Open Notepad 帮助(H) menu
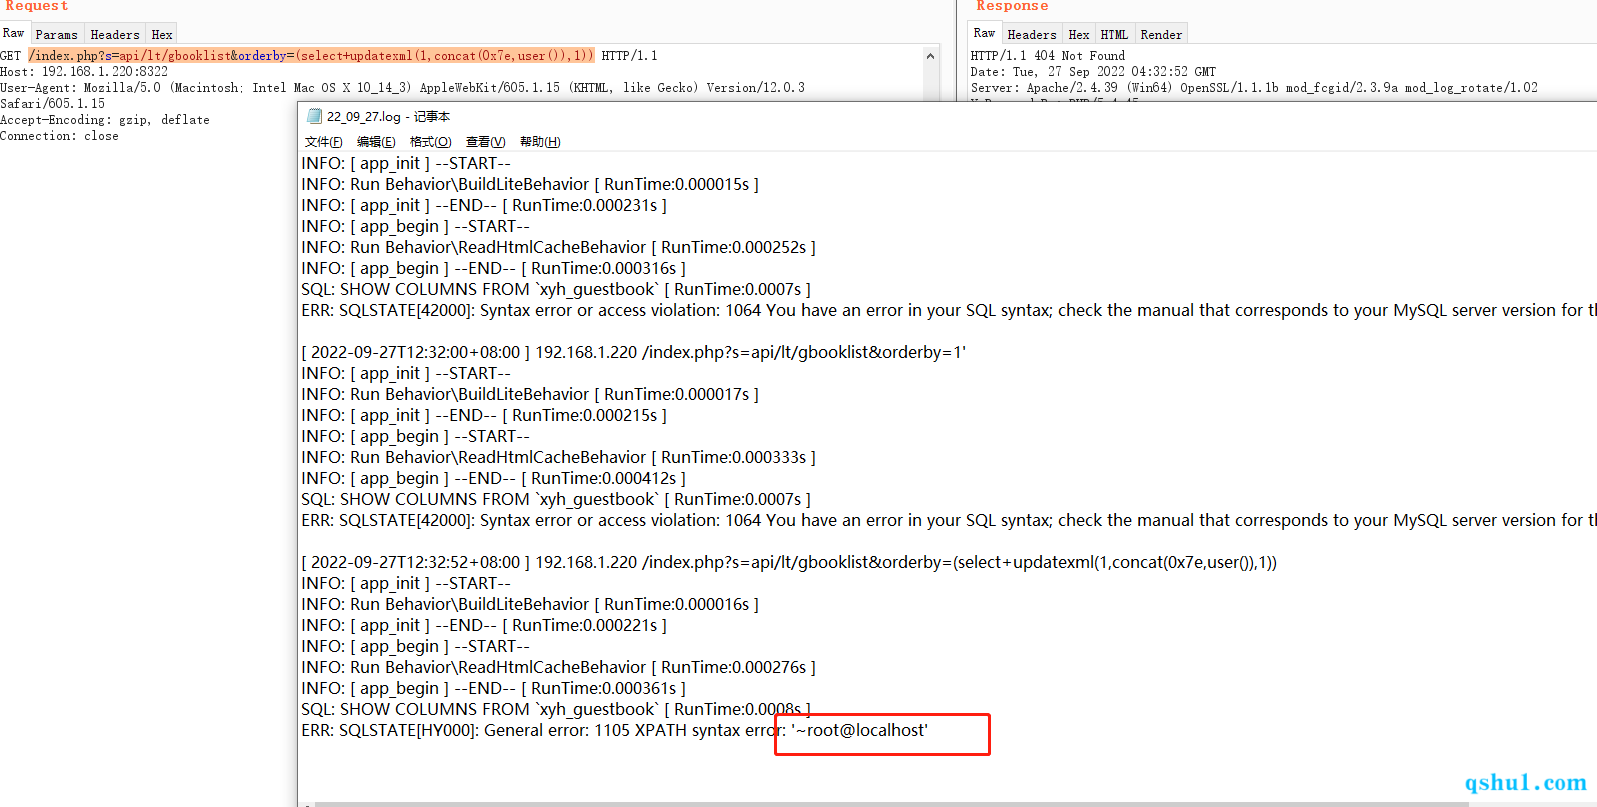The width and height of the screenshot is (1597, 807). 540,142
